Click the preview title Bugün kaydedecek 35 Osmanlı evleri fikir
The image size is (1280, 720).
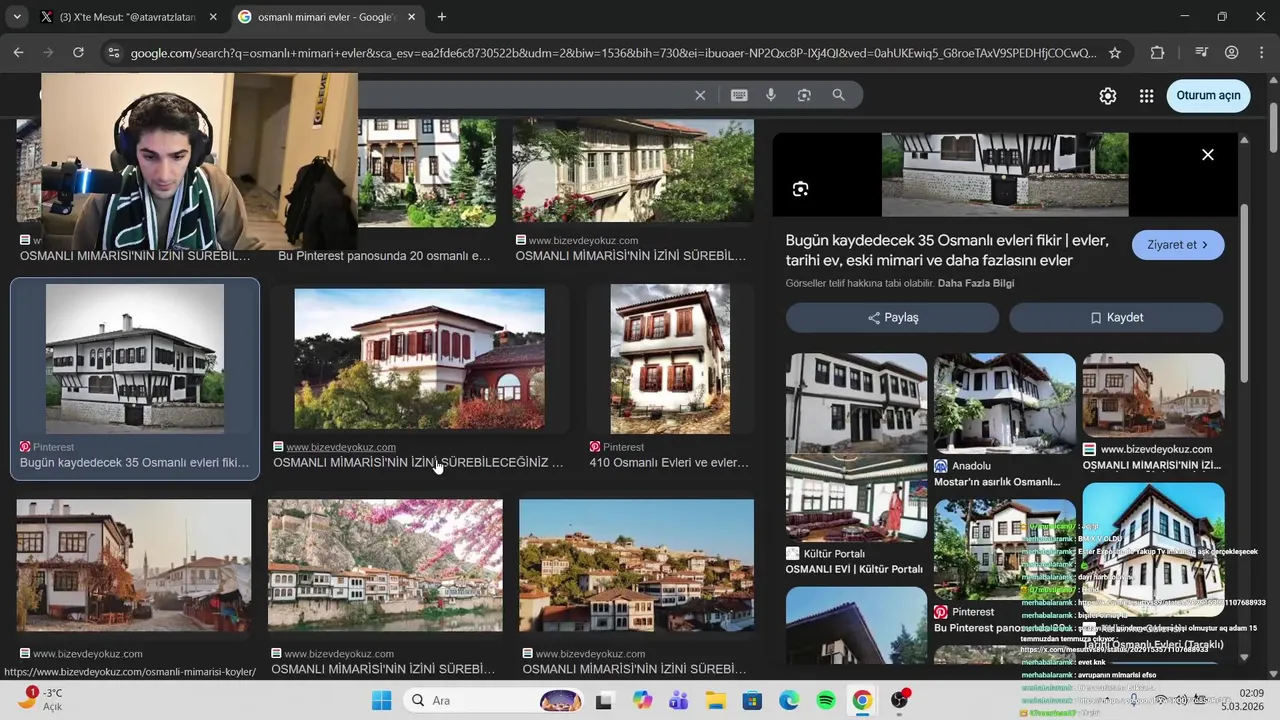(x=947, y=250)
